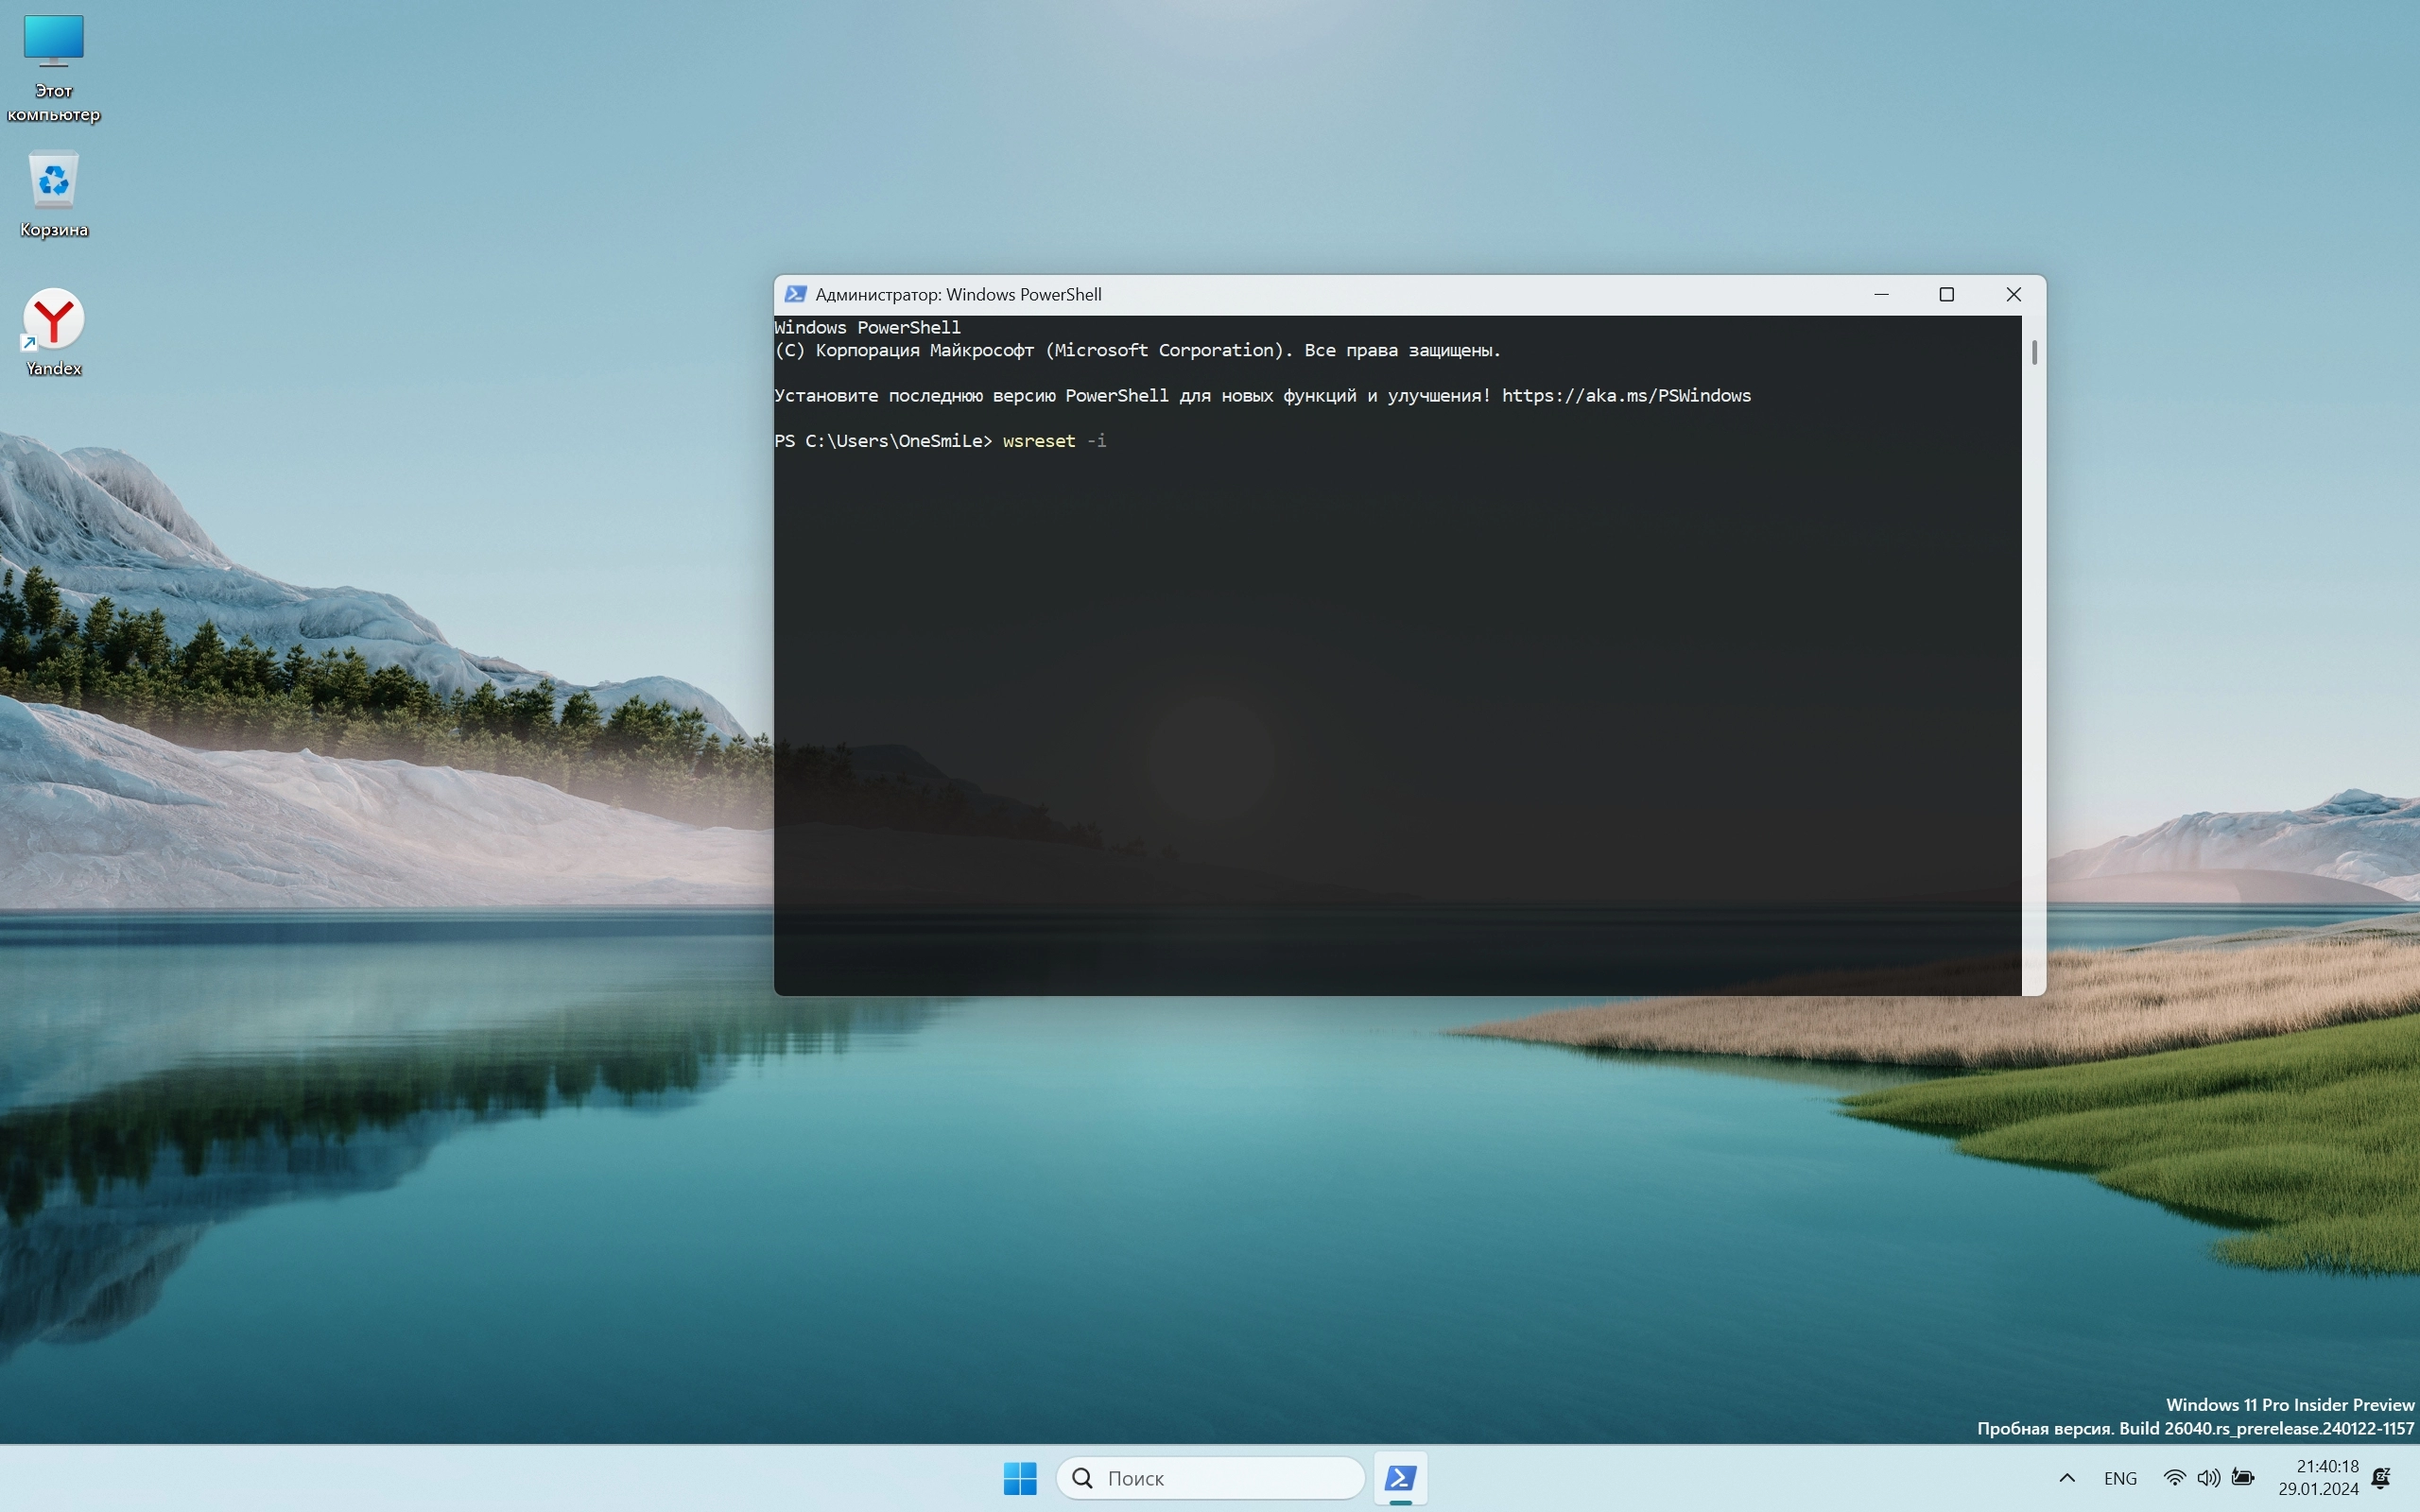
Task: Click the volume speaker tray icon
Action: click(2208, 1477)
